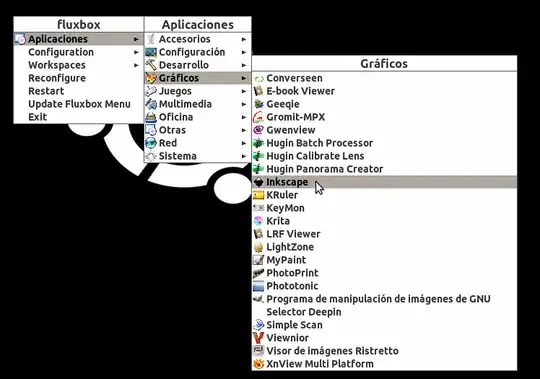Image resolution: width=540 pixels, height=379 pixels.
Task: Click the E-book Viewer icon
Action: tap(258, 91)
